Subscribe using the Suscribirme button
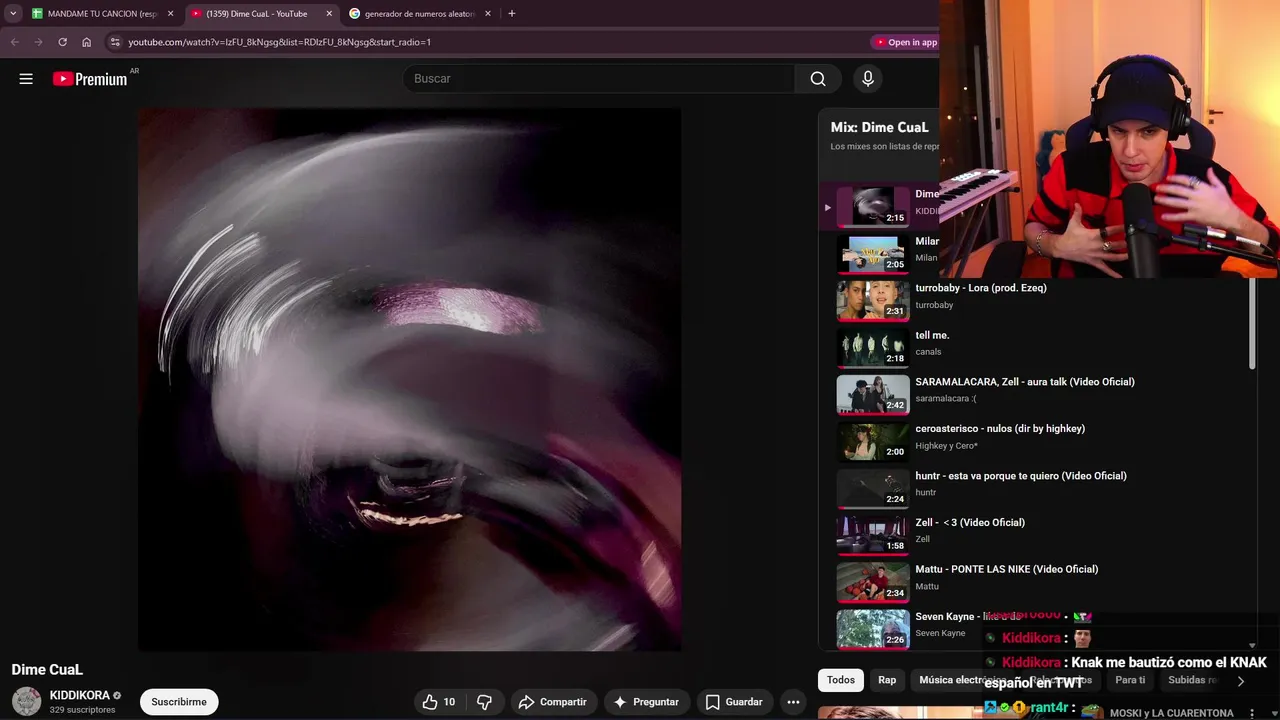1280x720 pixels. tap(179, 702)
